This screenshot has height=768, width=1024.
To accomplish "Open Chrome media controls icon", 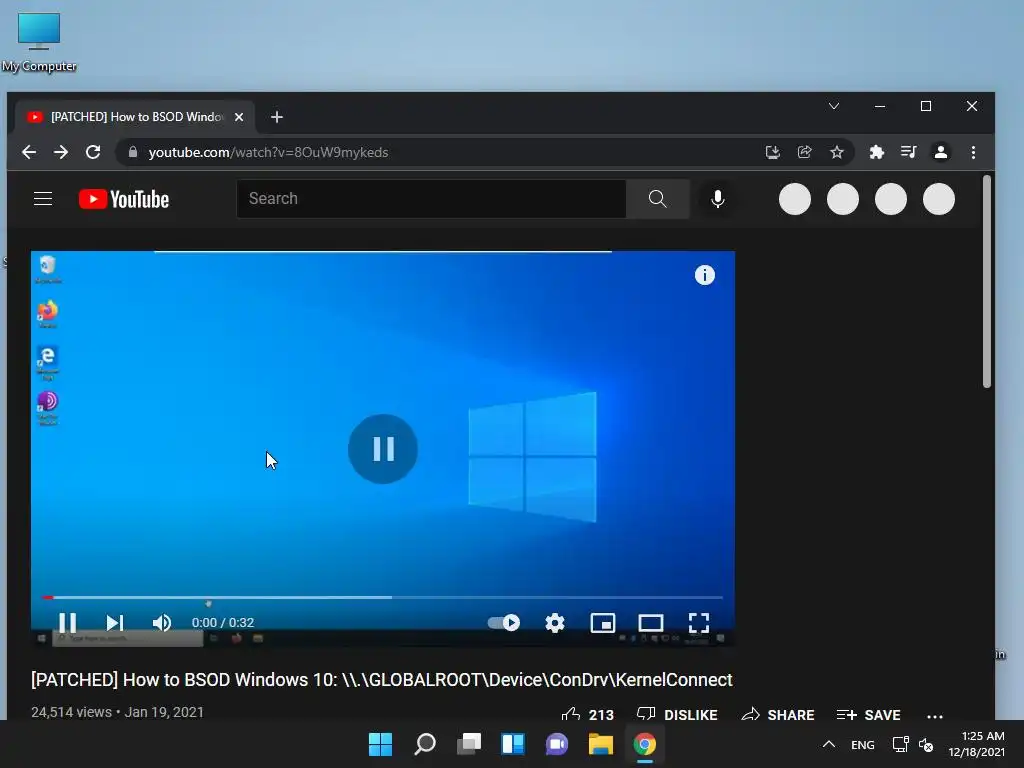I will 908,152.
